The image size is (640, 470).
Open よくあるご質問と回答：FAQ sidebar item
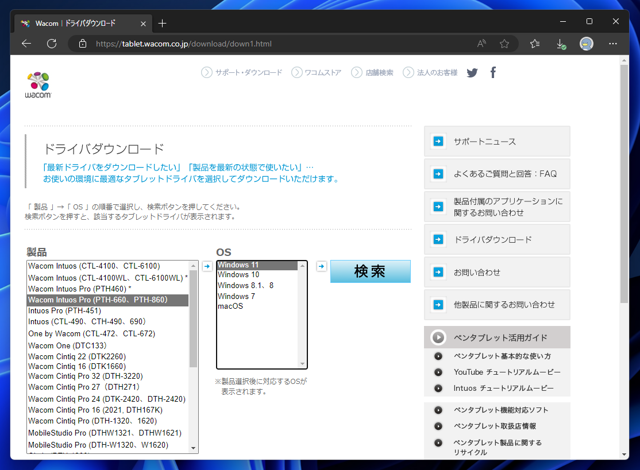[x=497, y=174]
